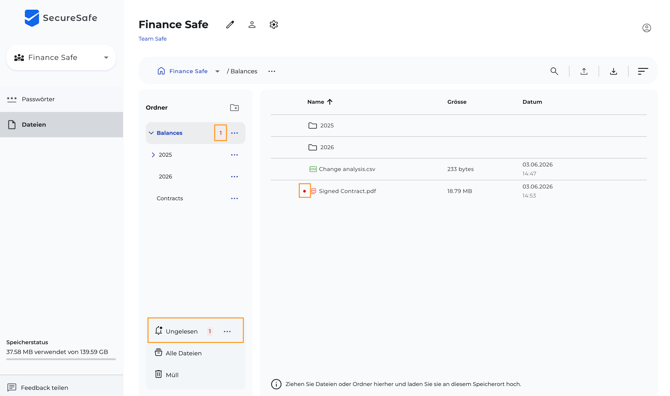Click the folder icon of the 2025 row
670x396 pixels.
pos(313,126)
